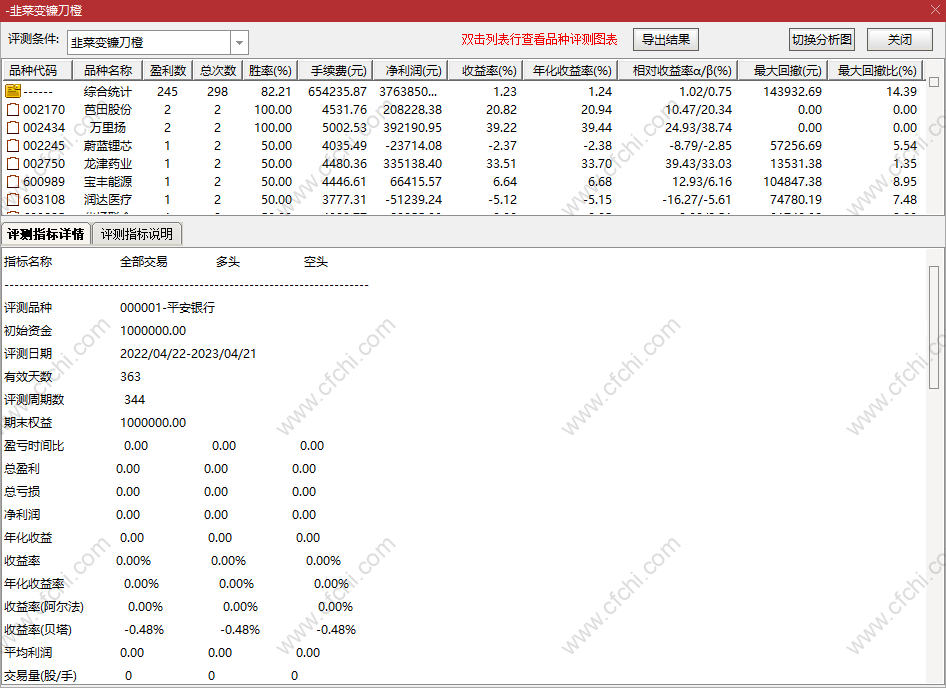Click the 评测周期数 value 344
The width and height of the screenshot is (946, 688).
point(135,400)
